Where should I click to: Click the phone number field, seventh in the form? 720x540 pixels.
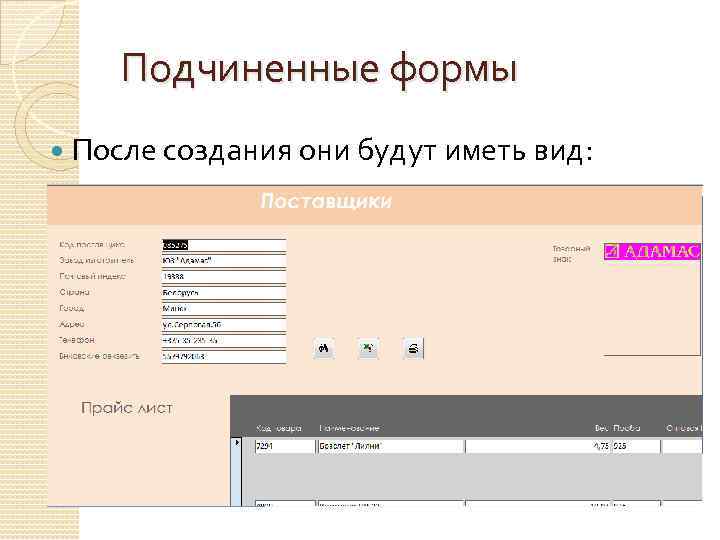click(224, 340)
